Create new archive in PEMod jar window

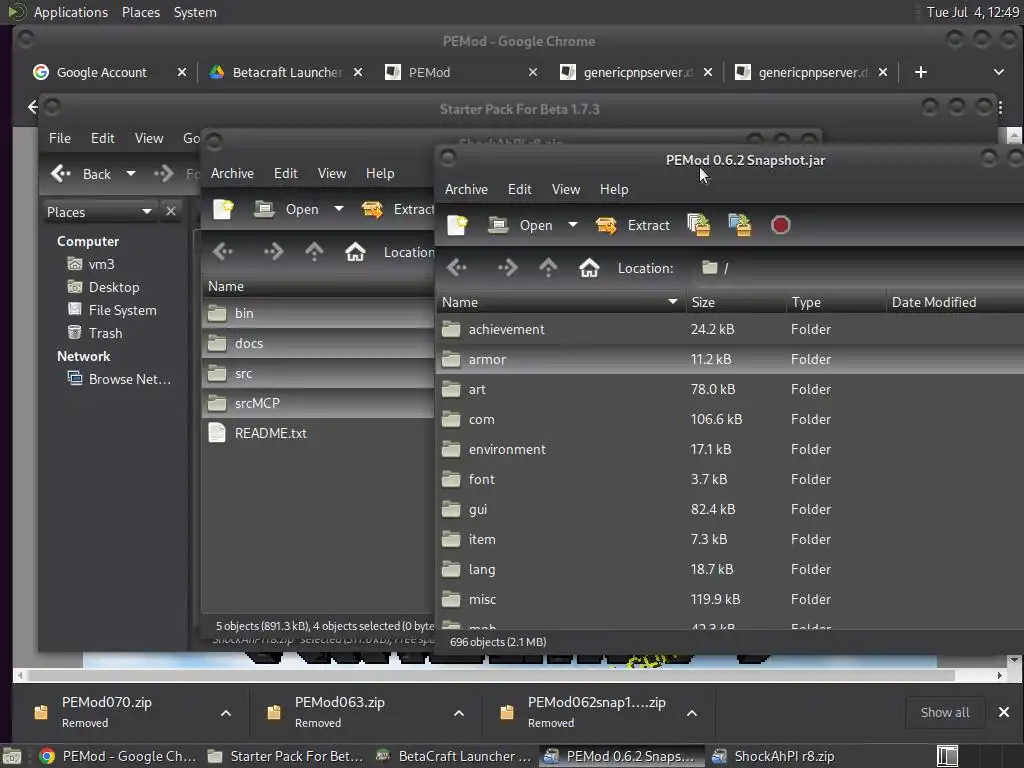[457, 225]
